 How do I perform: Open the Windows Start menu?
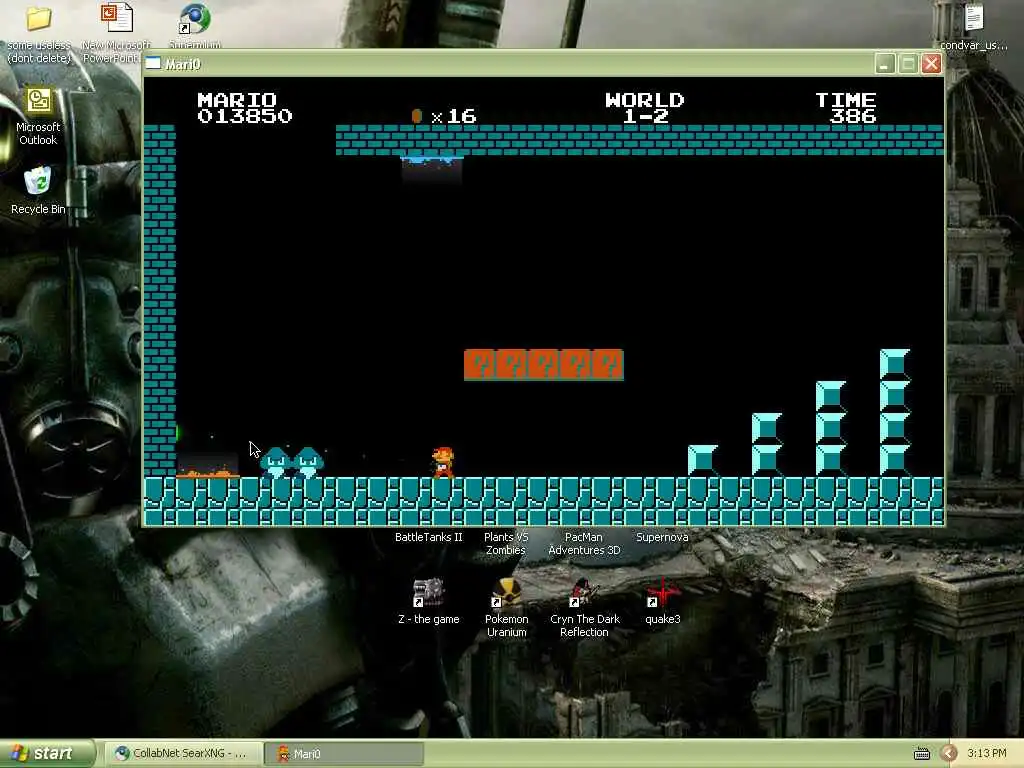(46, 754)
